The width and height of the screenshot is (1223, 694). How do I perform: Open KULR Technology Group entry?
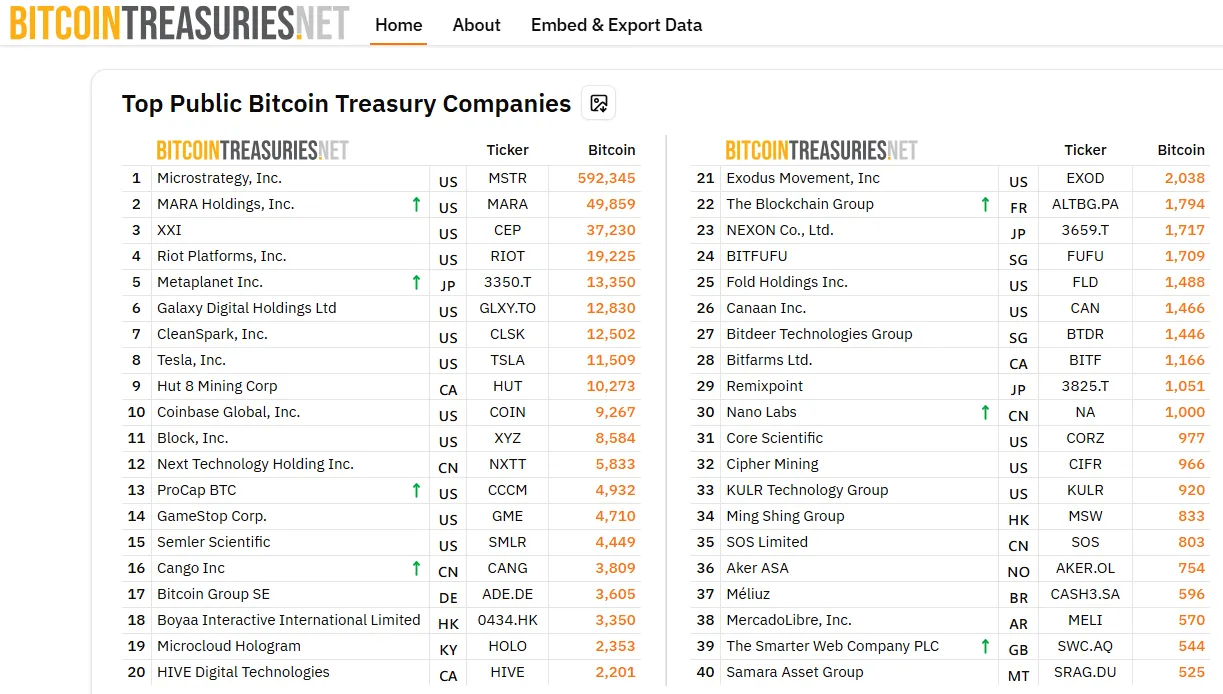[x=807, y=490]
